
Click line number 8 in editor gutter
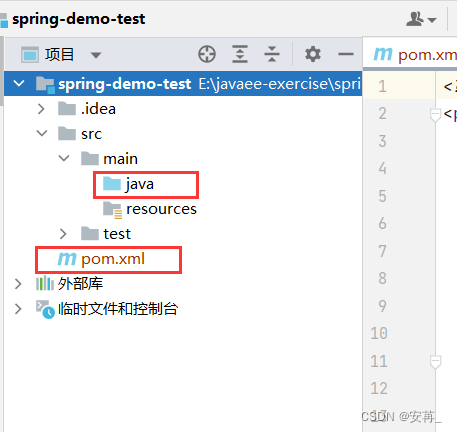(382, 278)
